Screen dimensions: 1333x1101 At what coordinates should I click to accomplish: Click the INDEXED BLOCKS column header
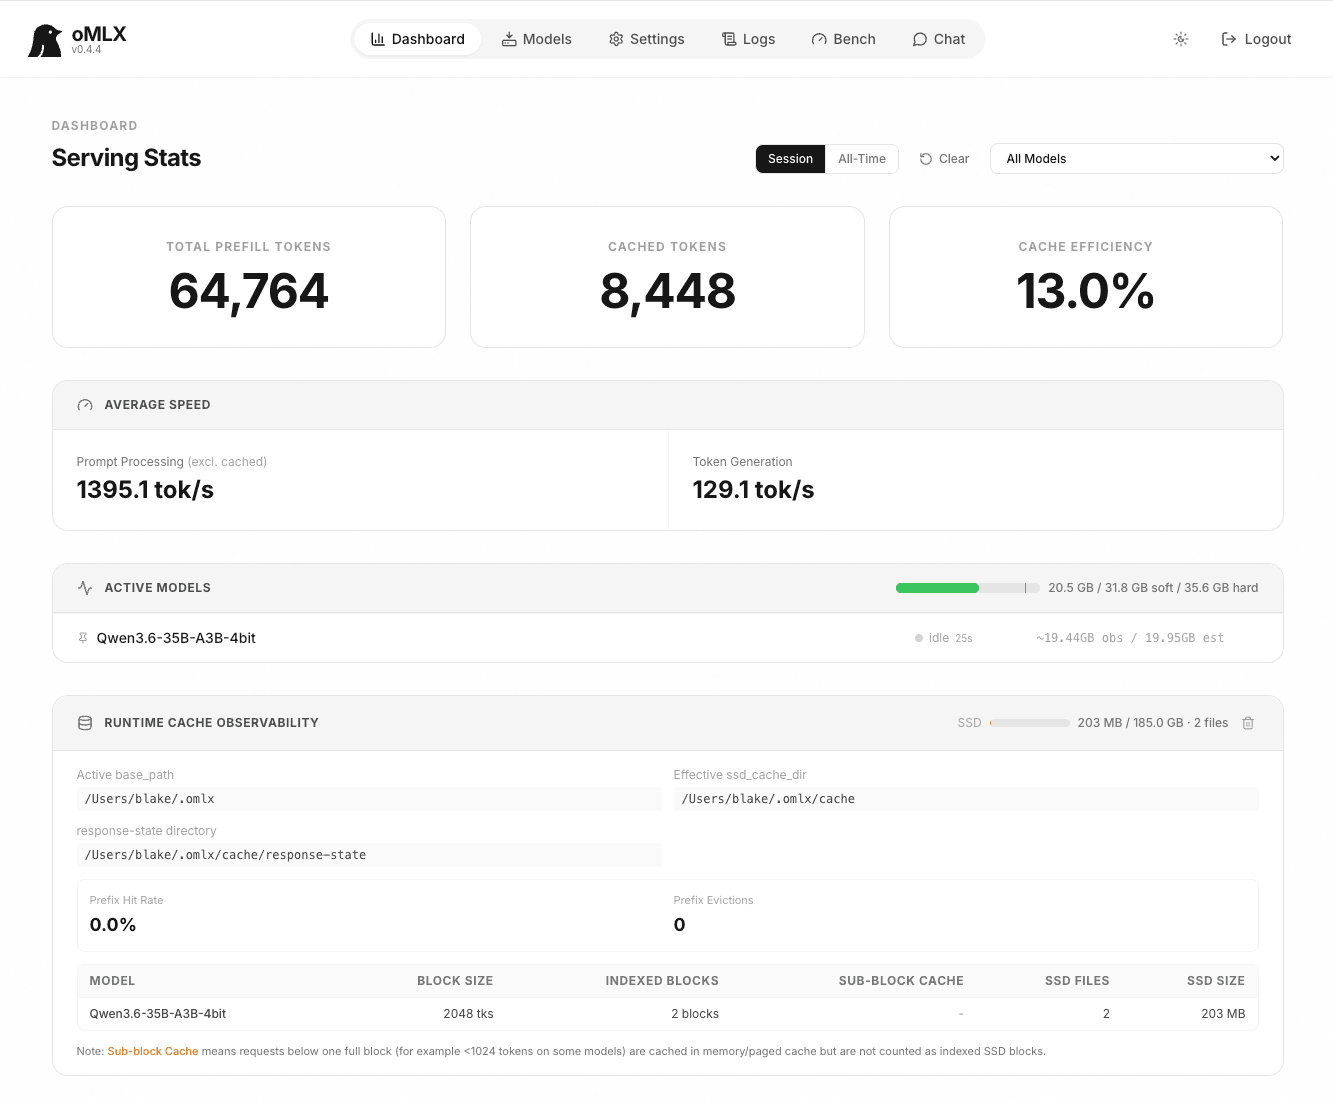tap(662, 981)
